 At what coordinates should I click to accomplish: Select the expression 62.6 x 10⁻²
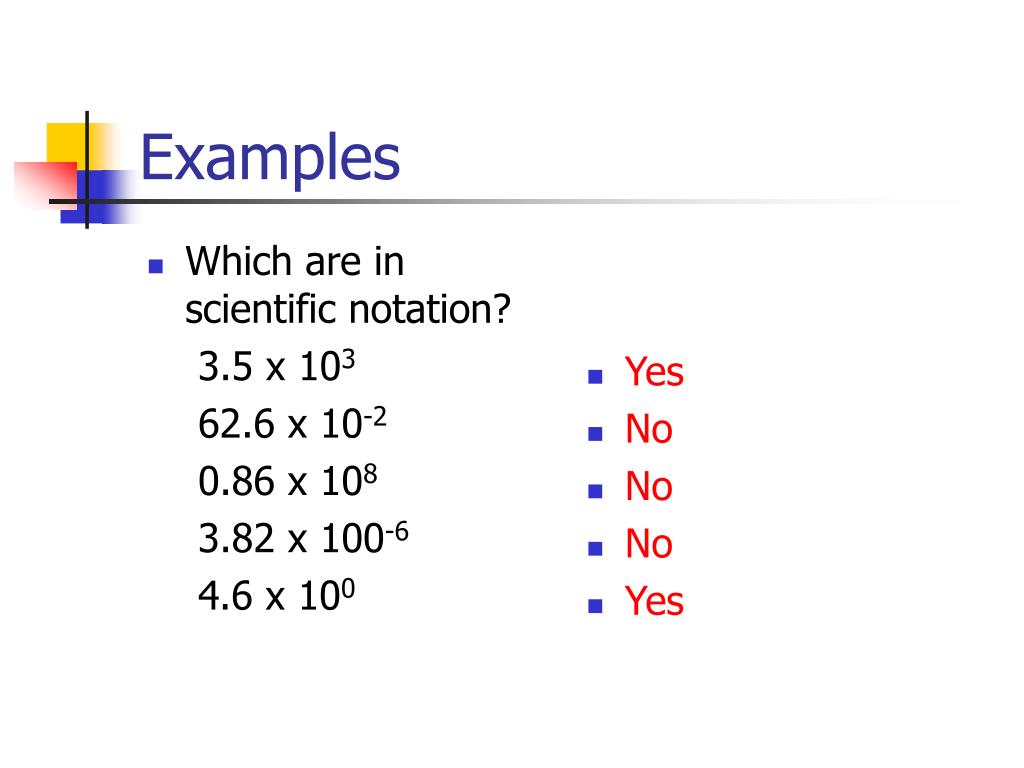pos(292,423)
